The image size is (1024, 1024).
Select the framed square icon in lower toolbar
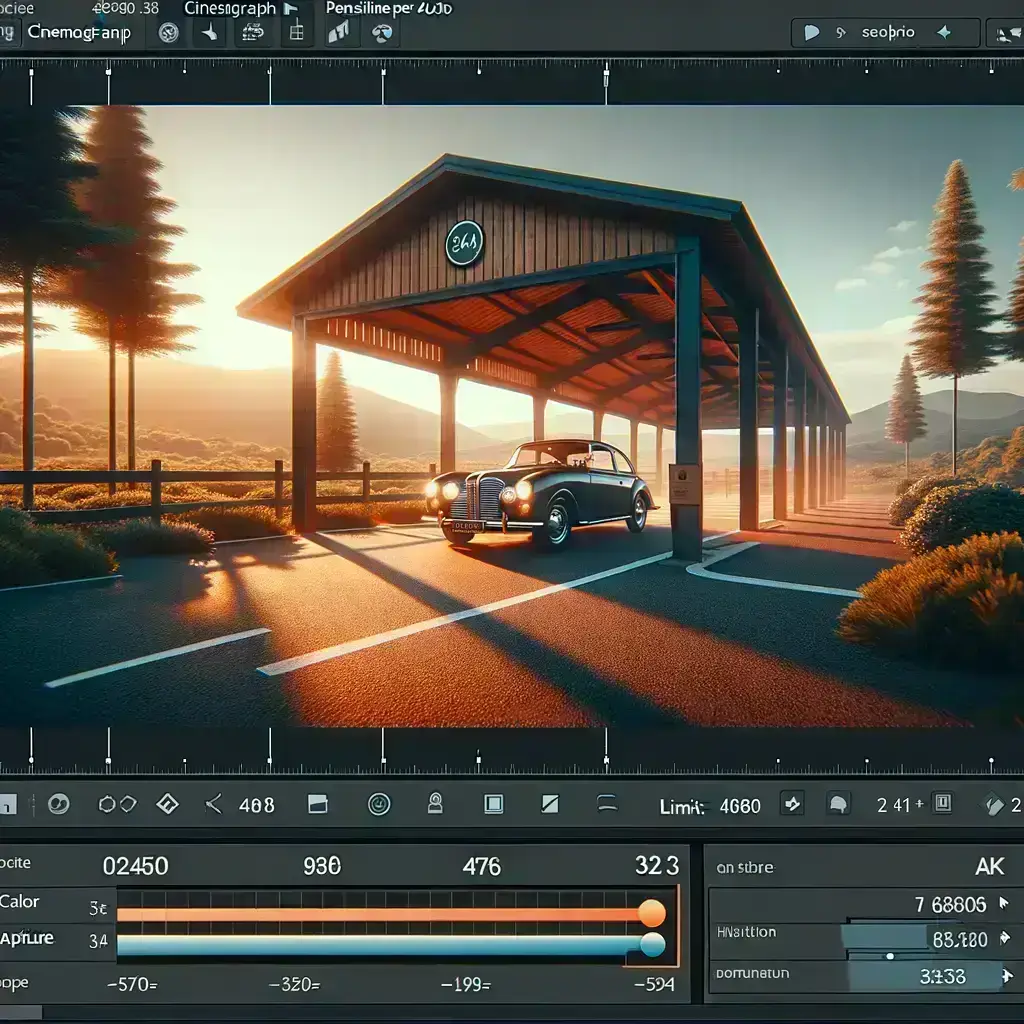pos(493,804)
